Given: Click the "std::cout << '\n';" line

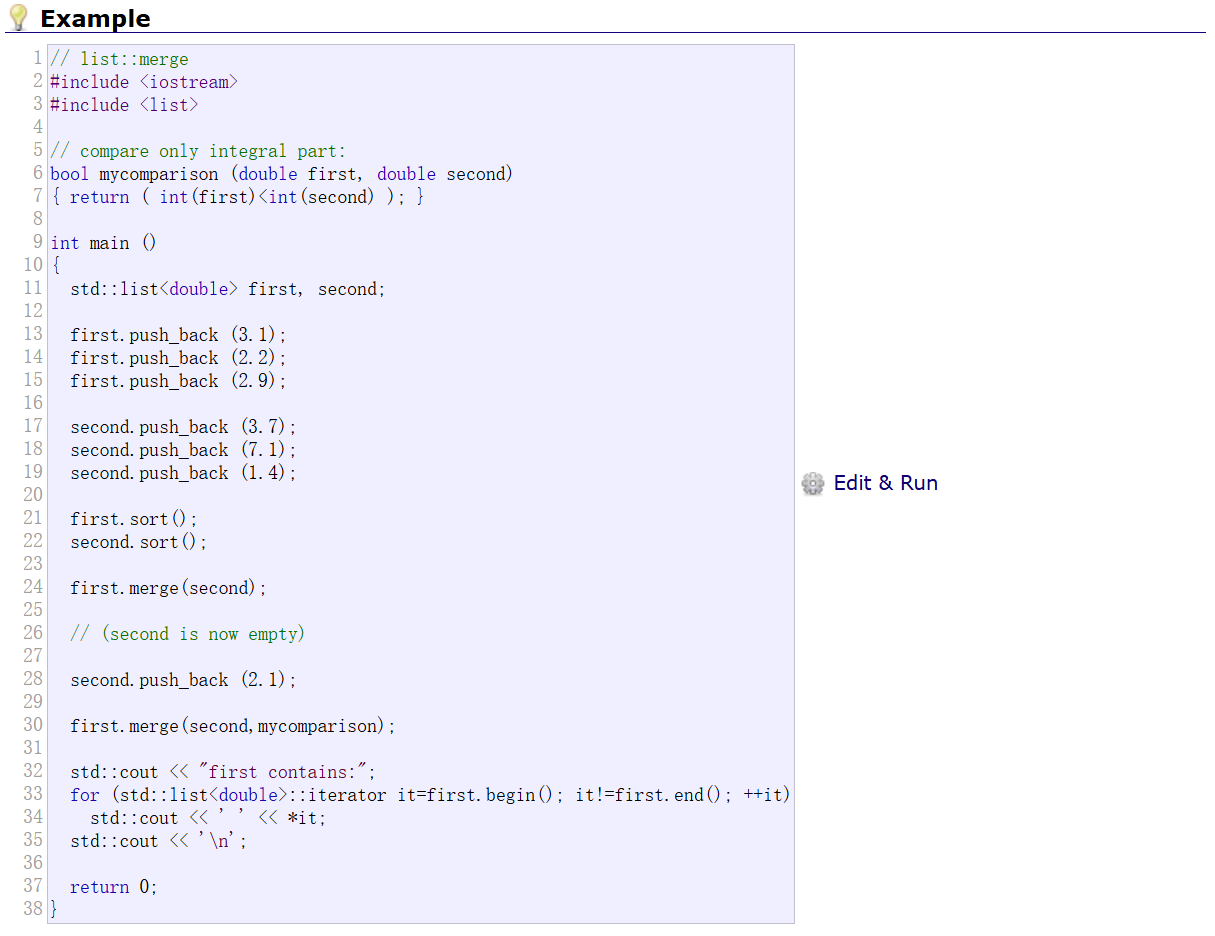Looking at the screenshot, I should 159,841.
